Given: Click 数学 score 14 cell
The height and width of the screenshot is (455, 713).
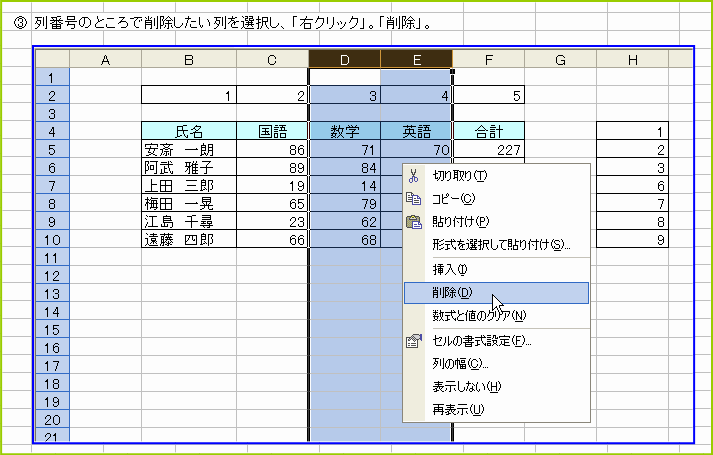Looking at the screenshot, I should point(345,185).
